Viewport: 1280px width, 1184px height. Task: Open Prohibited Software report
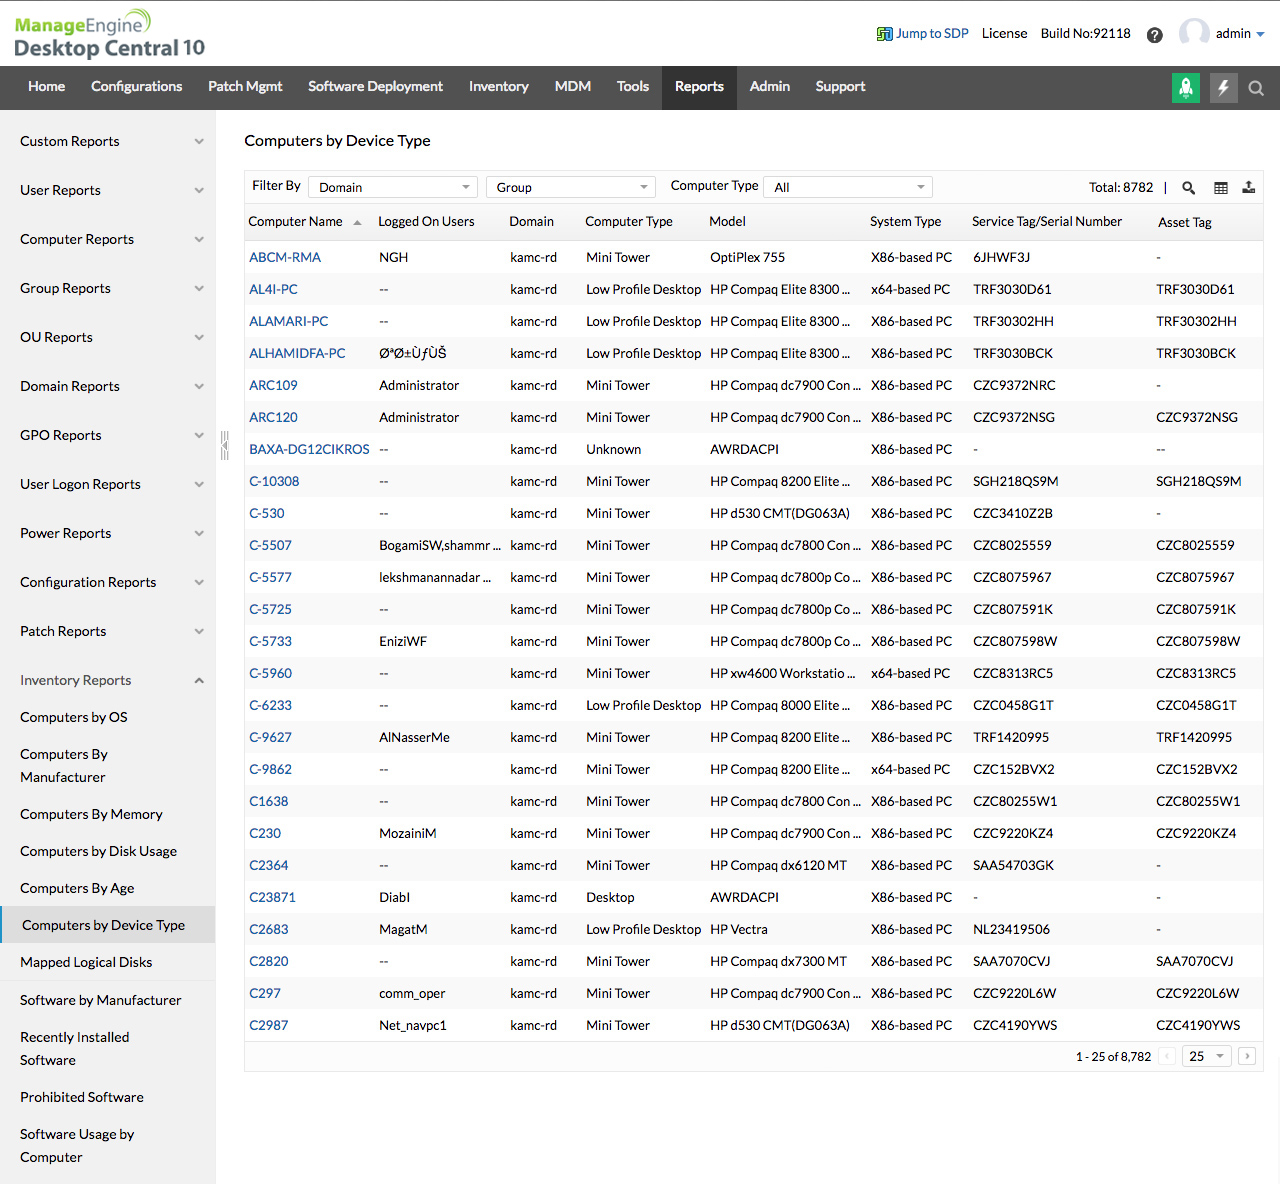82,1097
